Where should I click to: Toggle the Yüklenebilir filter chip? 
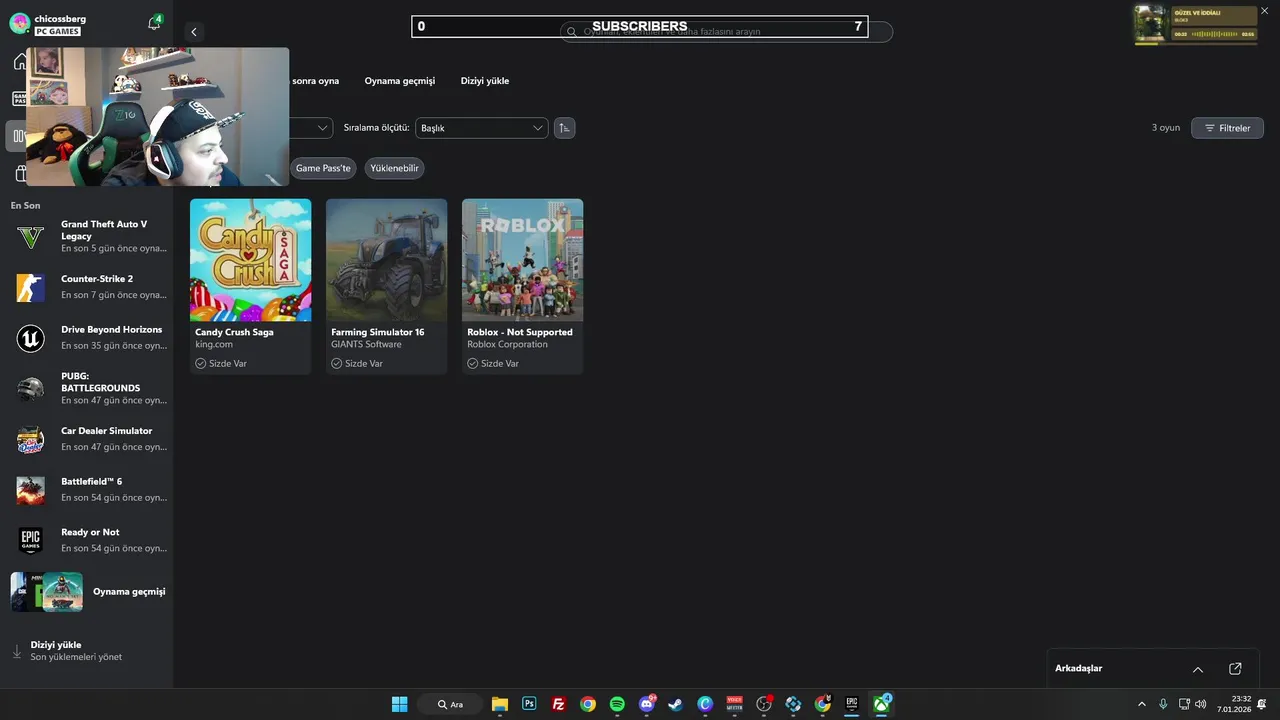[x=394, y=168]
